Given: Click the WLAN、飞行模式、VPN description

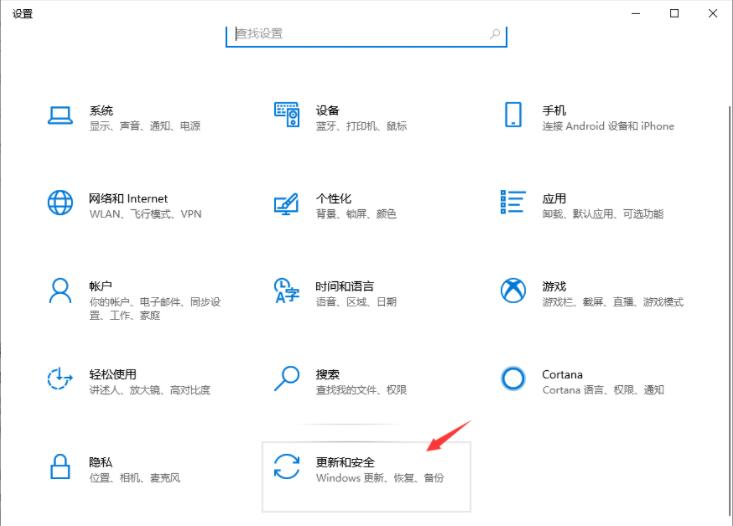Looking at the screenshot, I should 145,214.
